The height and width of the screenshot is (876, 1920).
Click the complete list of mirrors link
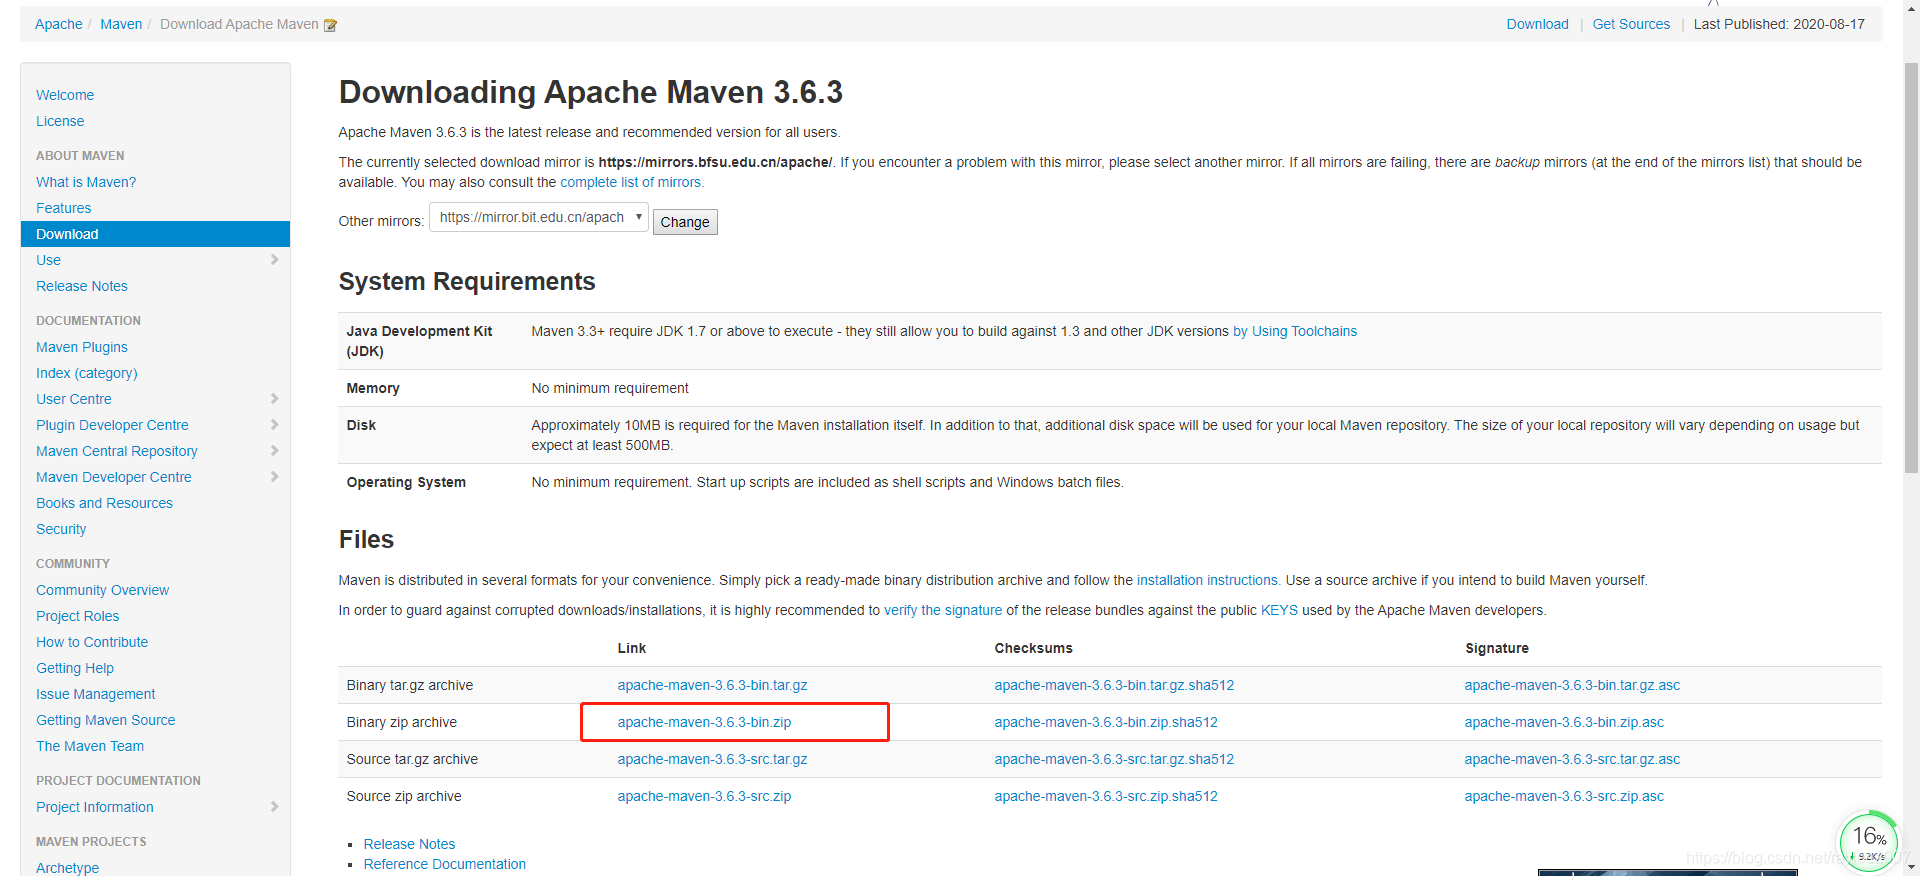coord(632,182)
